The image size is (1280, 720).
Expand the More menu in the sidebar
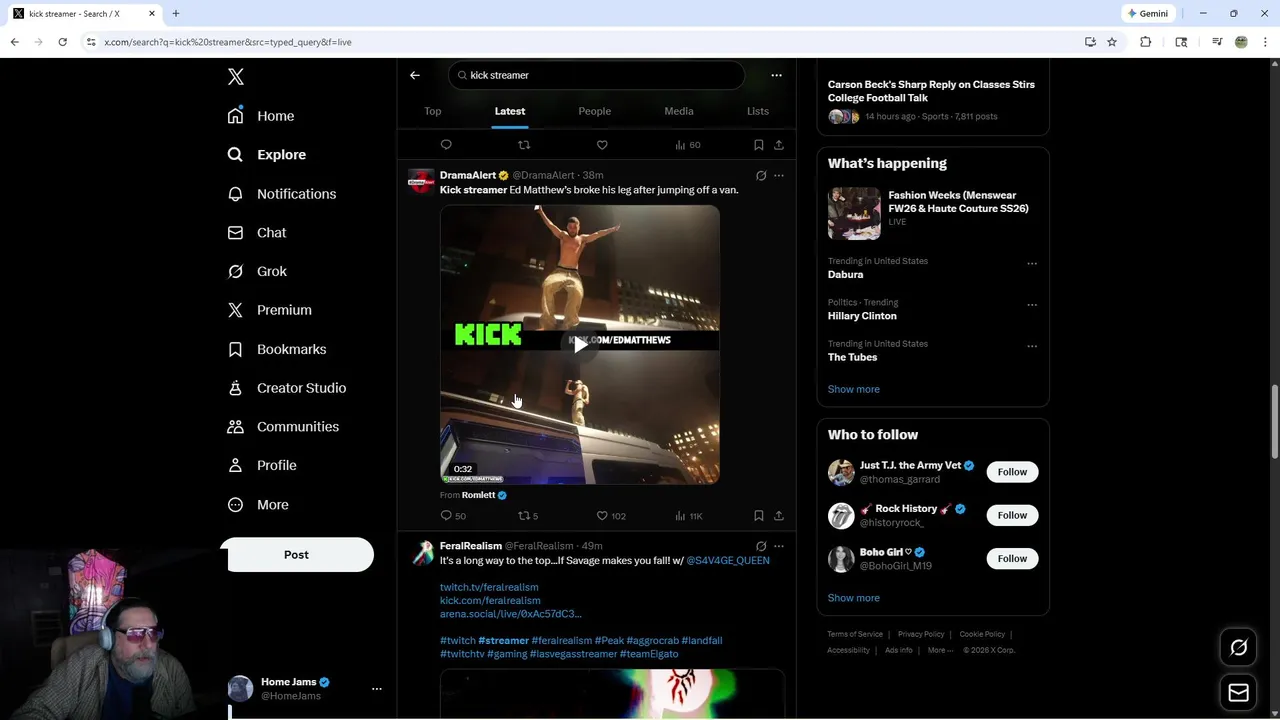(x=258, y=505)
